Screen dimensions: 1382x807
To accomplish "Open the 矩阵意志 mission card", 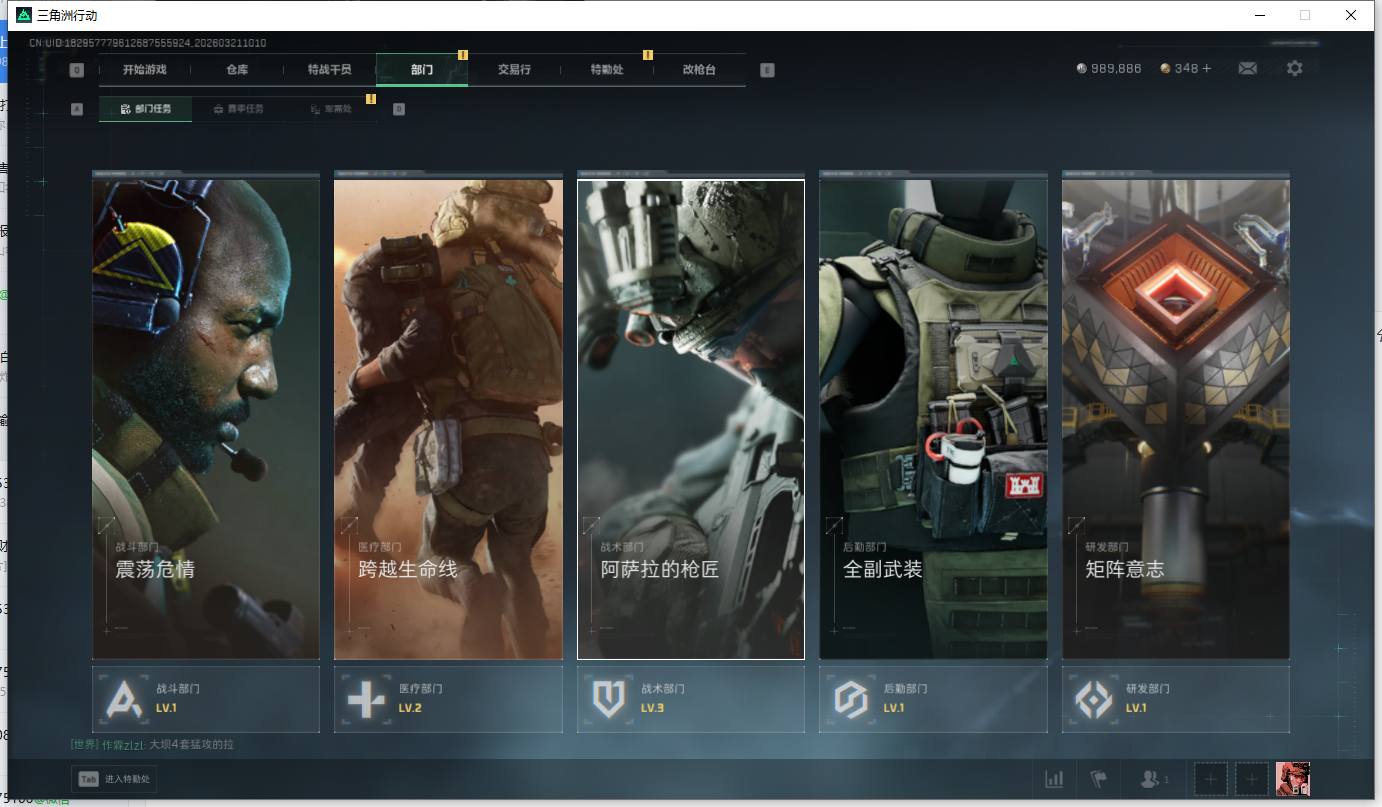I will point(1175,418).
